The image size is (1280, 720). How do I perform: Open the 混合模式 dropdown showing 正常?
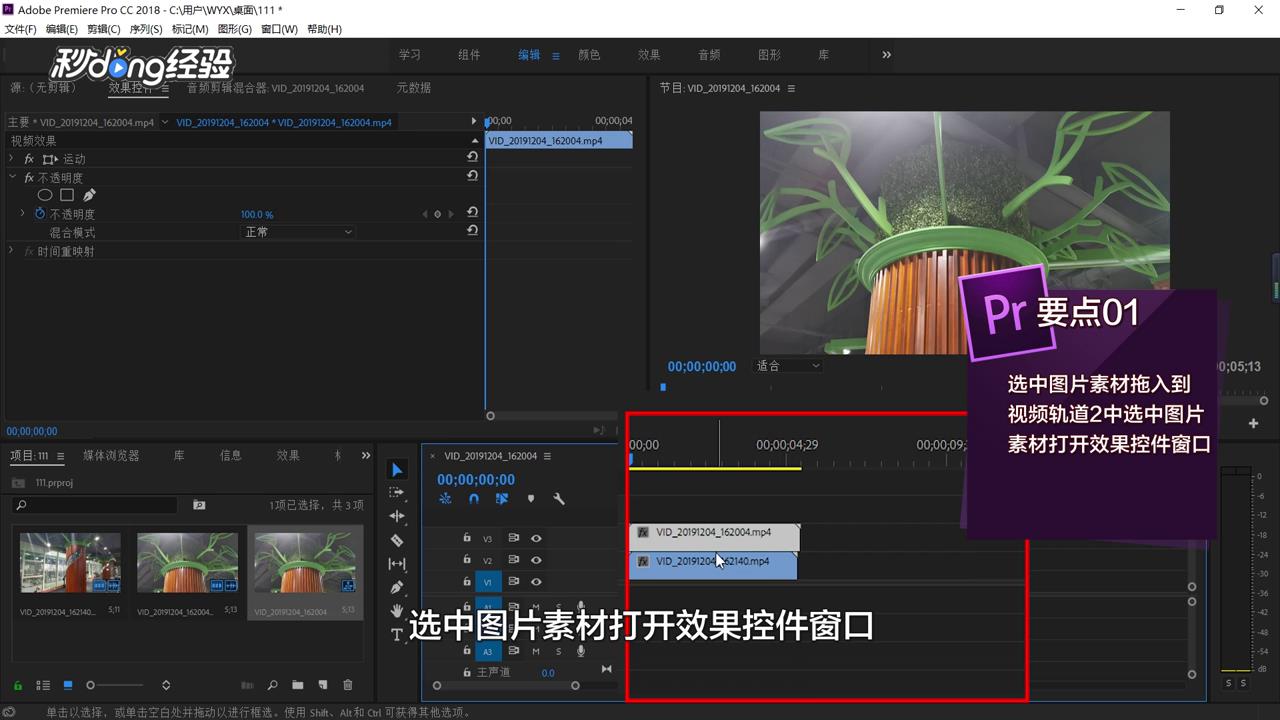pos(299,232)
